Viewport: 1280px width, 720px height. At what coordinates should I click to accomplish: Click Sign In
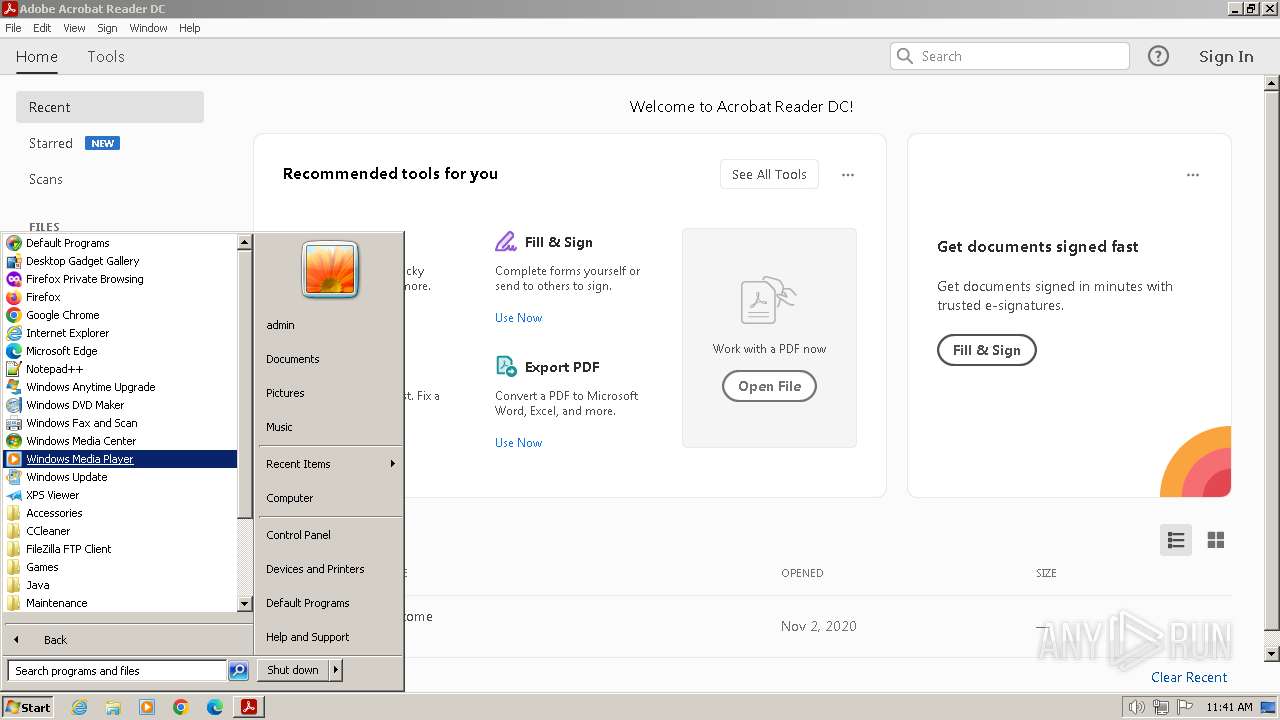pyautogui.click(x=1226, y=56)
